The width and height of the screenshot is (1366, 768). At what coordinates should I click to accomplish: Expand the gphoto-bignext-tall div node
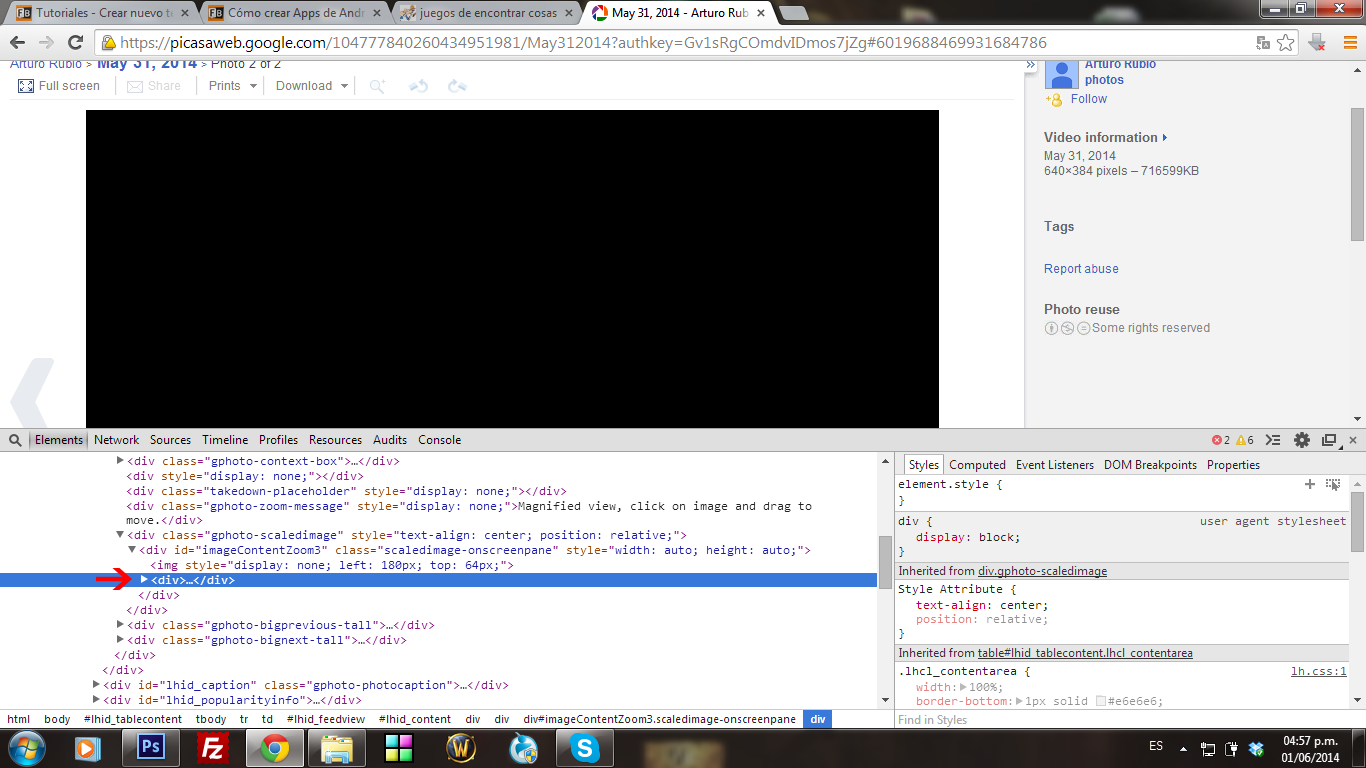pos(120,640)
